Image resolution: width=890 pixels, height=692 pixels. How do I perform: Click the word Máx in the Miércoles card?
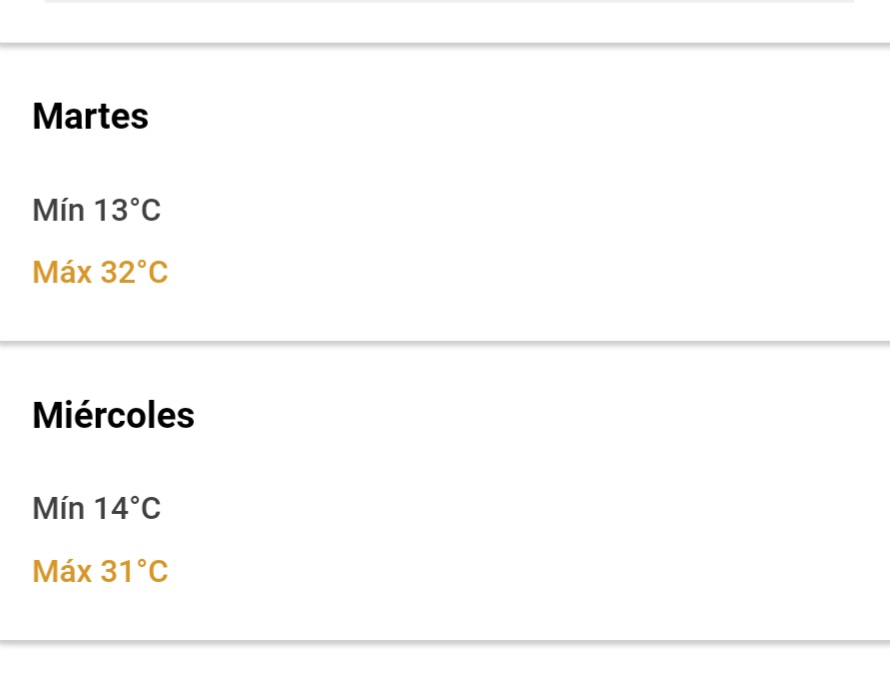62,571
